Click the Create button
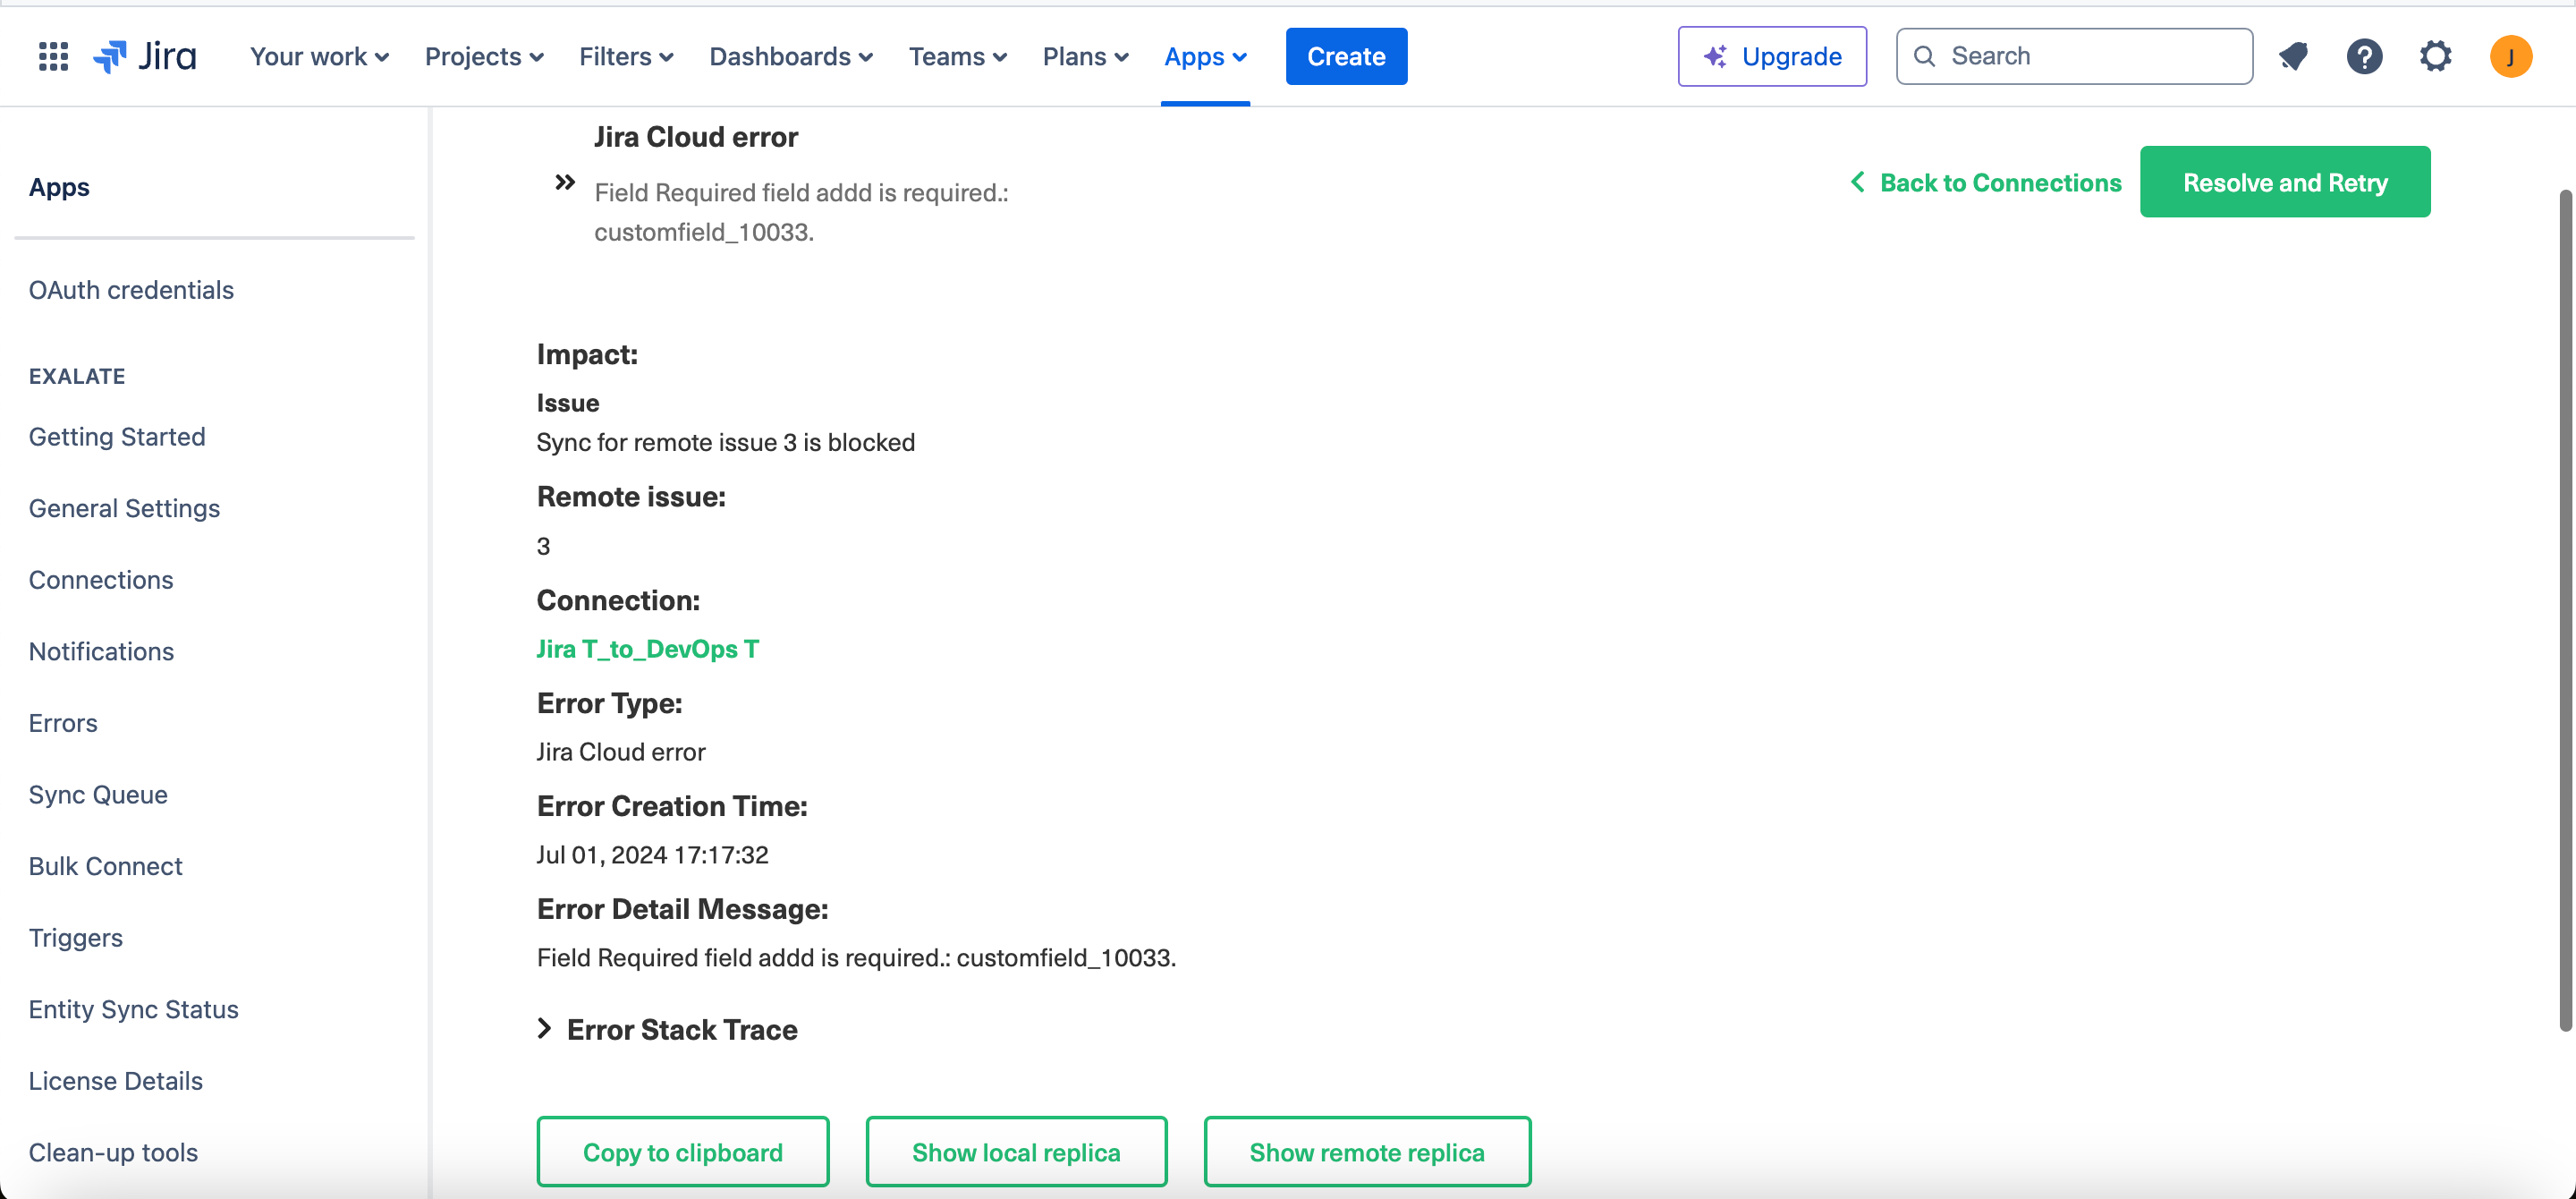This screenshot has width=2576, height=1199. coord(1346,56)
